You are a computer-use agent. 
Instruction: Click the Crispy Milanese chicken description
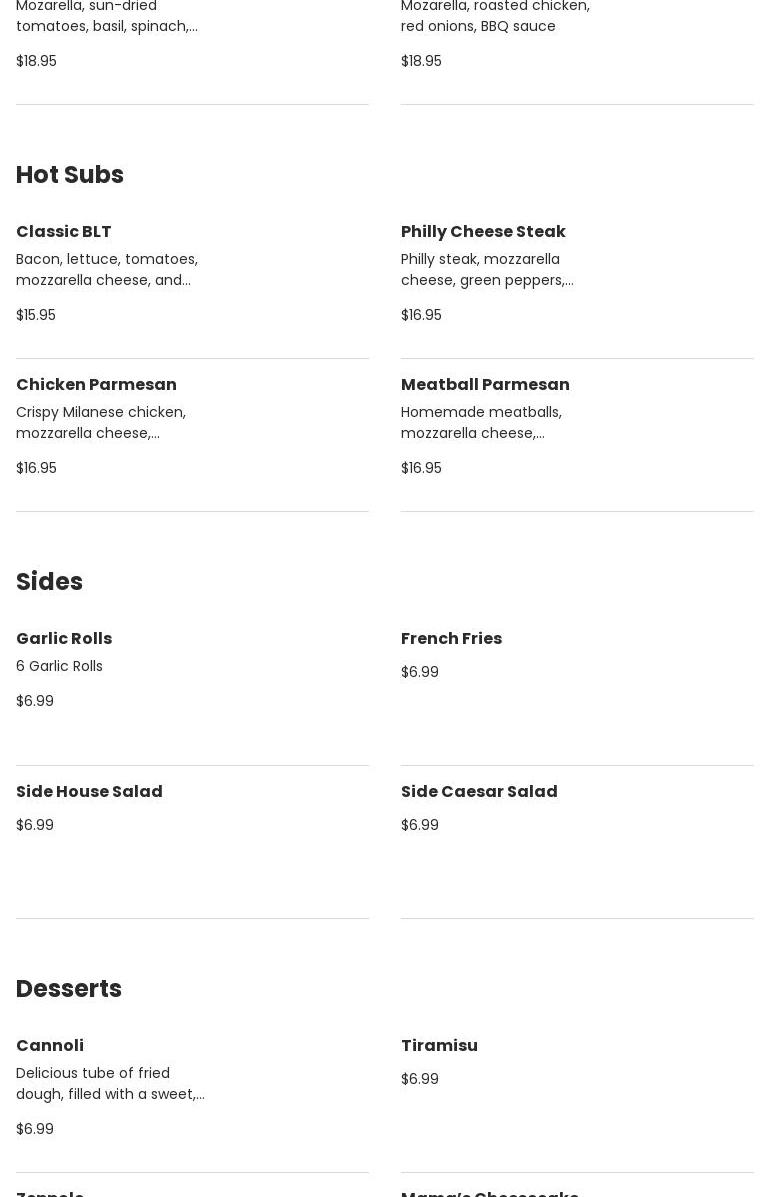pyautogui.click(x=101, y=422)
